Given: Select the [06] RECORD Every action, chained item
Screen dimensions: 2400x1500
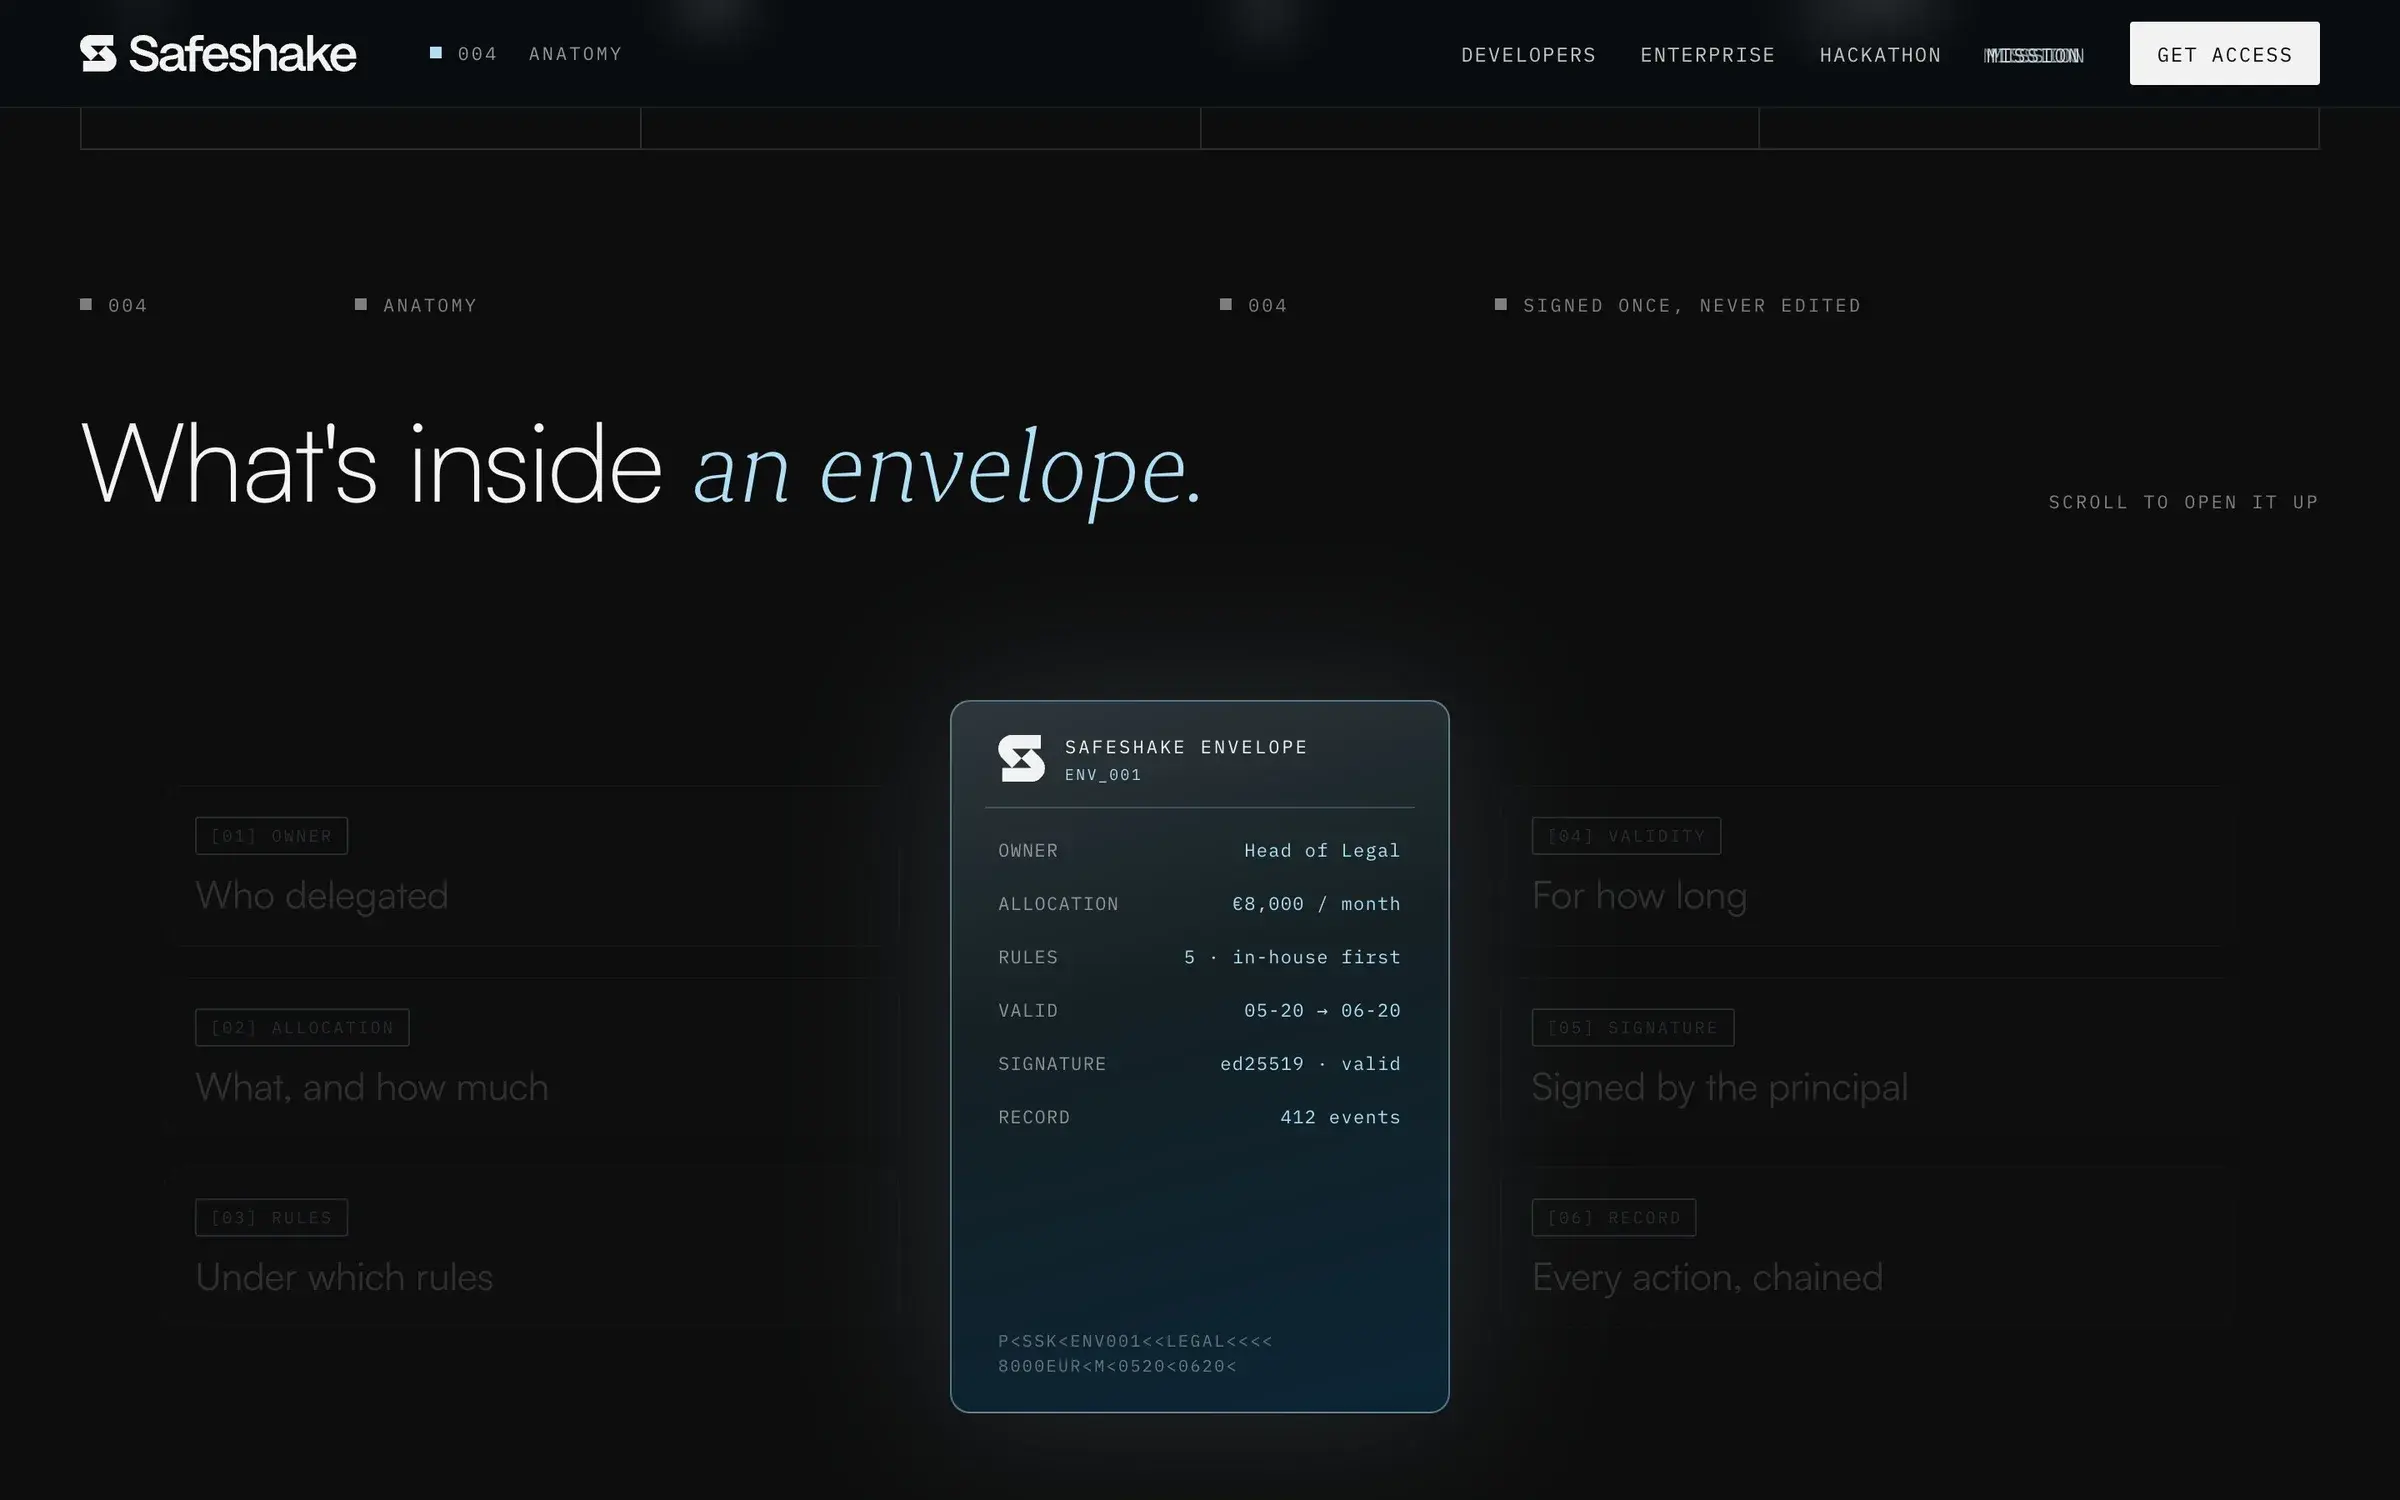Looking at the screenshot, I should (1870, 1248).
